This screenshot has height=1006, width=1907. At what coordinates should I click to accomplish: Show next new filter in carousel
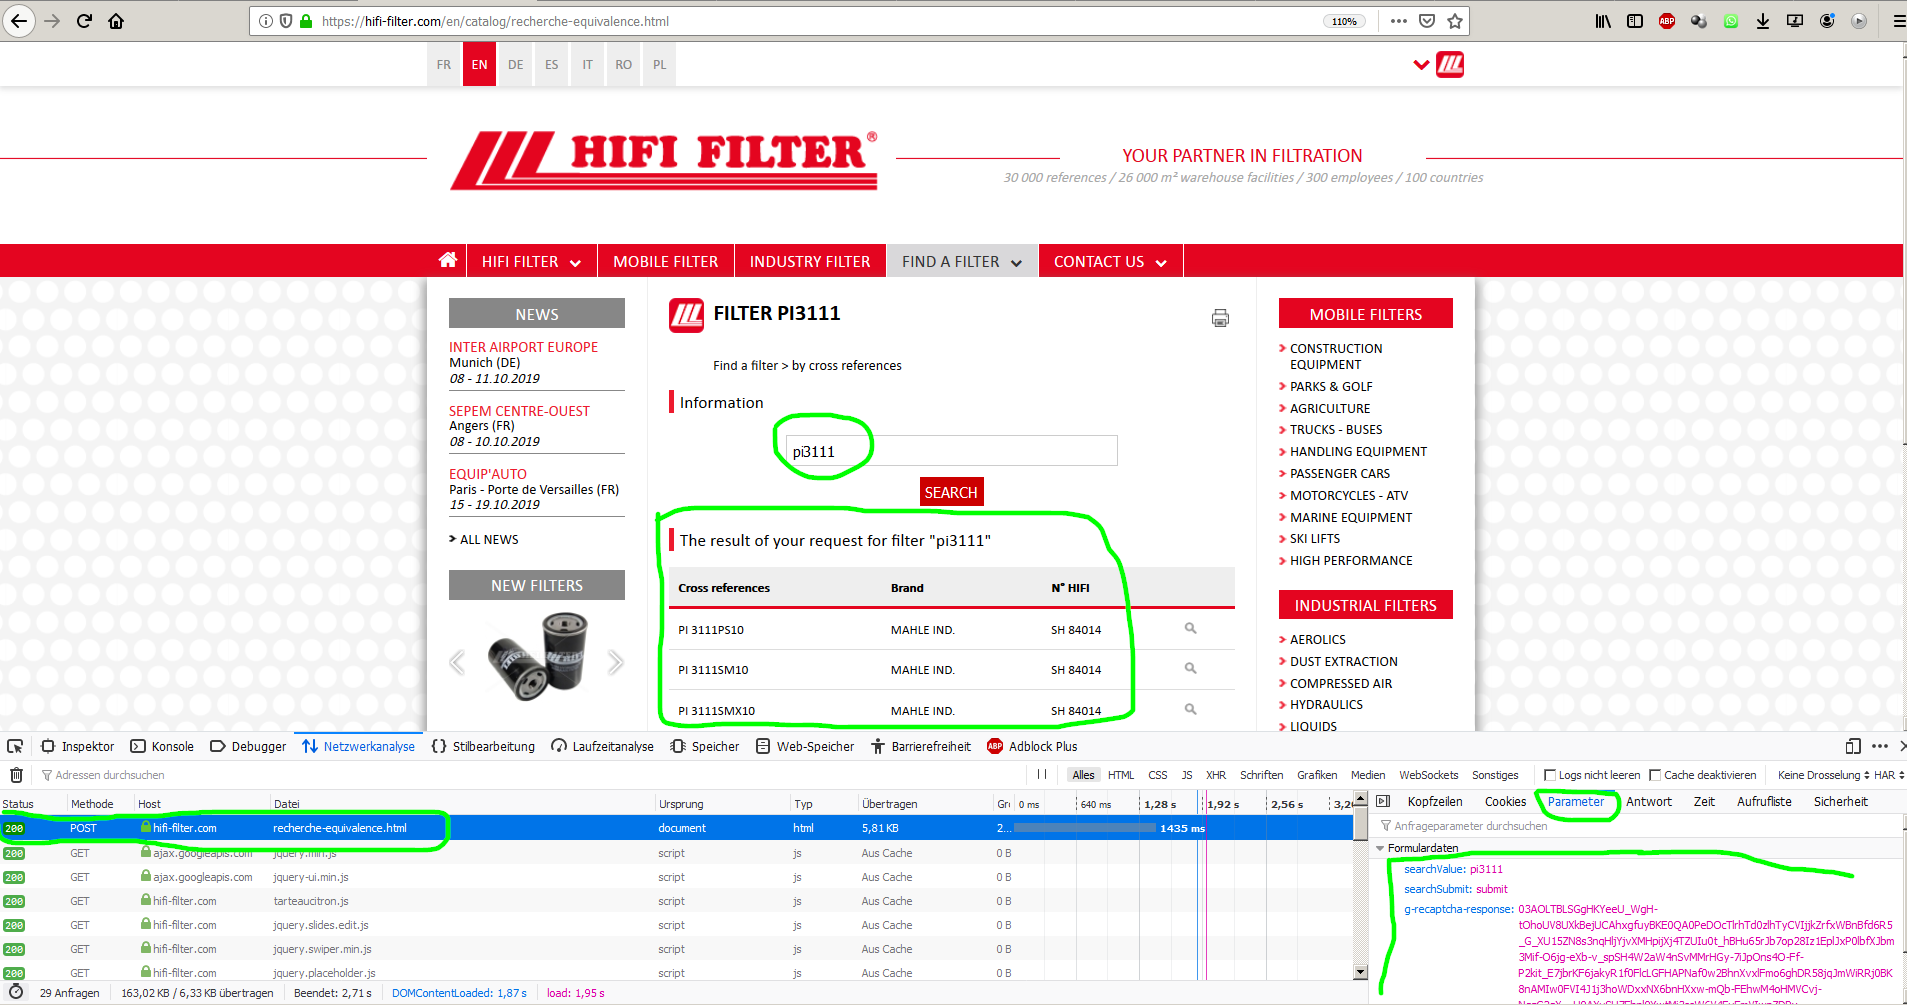click(615, 662)
